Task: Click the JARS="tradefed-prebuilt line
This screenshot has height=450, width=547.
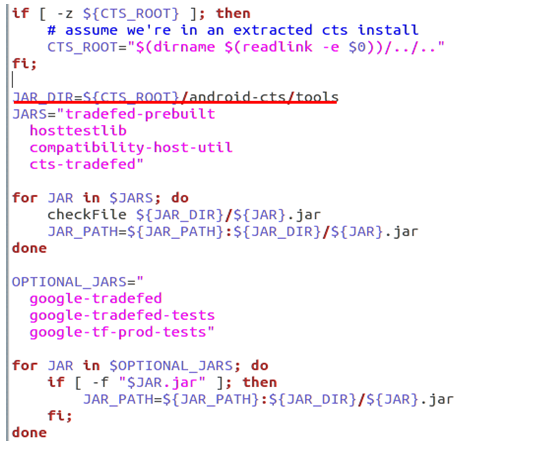Action: coord(114,114)
